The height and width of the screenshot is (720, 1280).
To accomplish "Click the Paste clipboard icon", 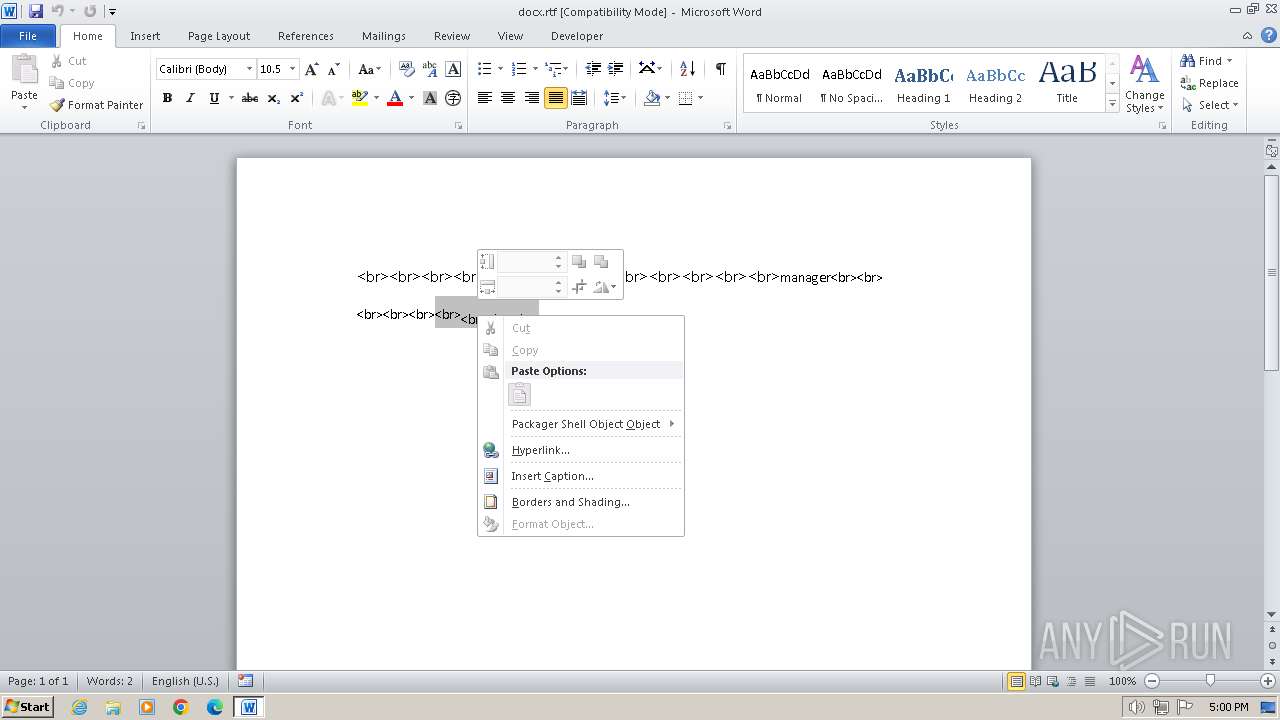I will 24,72.
